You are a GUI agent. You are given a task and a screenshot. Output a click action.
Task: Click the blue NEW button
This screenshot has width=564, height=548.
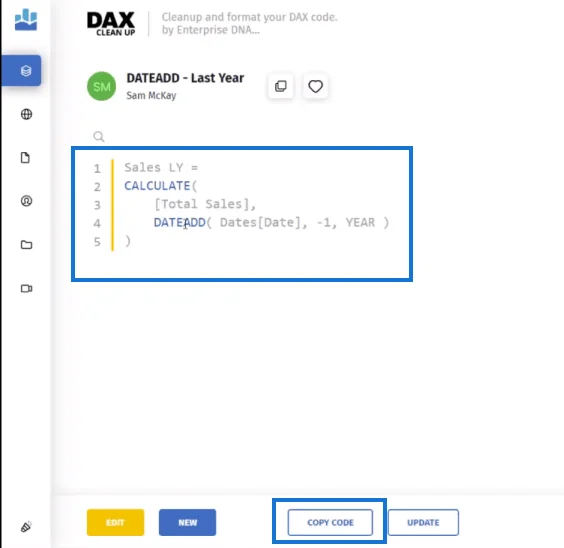[187, 522]
